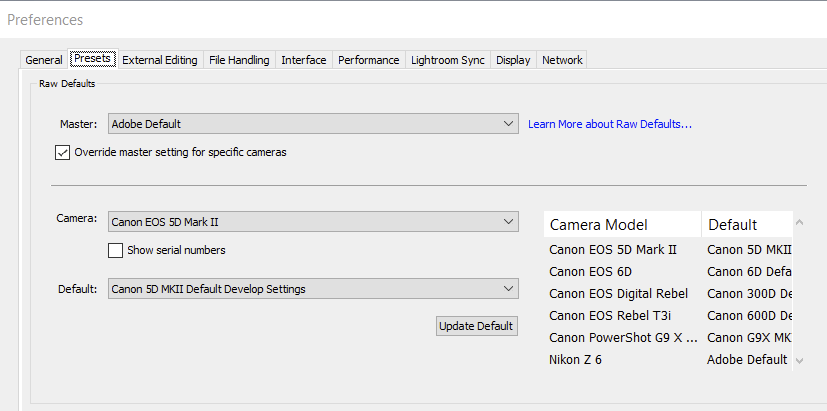The image size is (827, 411).
Task: Open the Lightroom Sync tab
Action: point(448,60)
